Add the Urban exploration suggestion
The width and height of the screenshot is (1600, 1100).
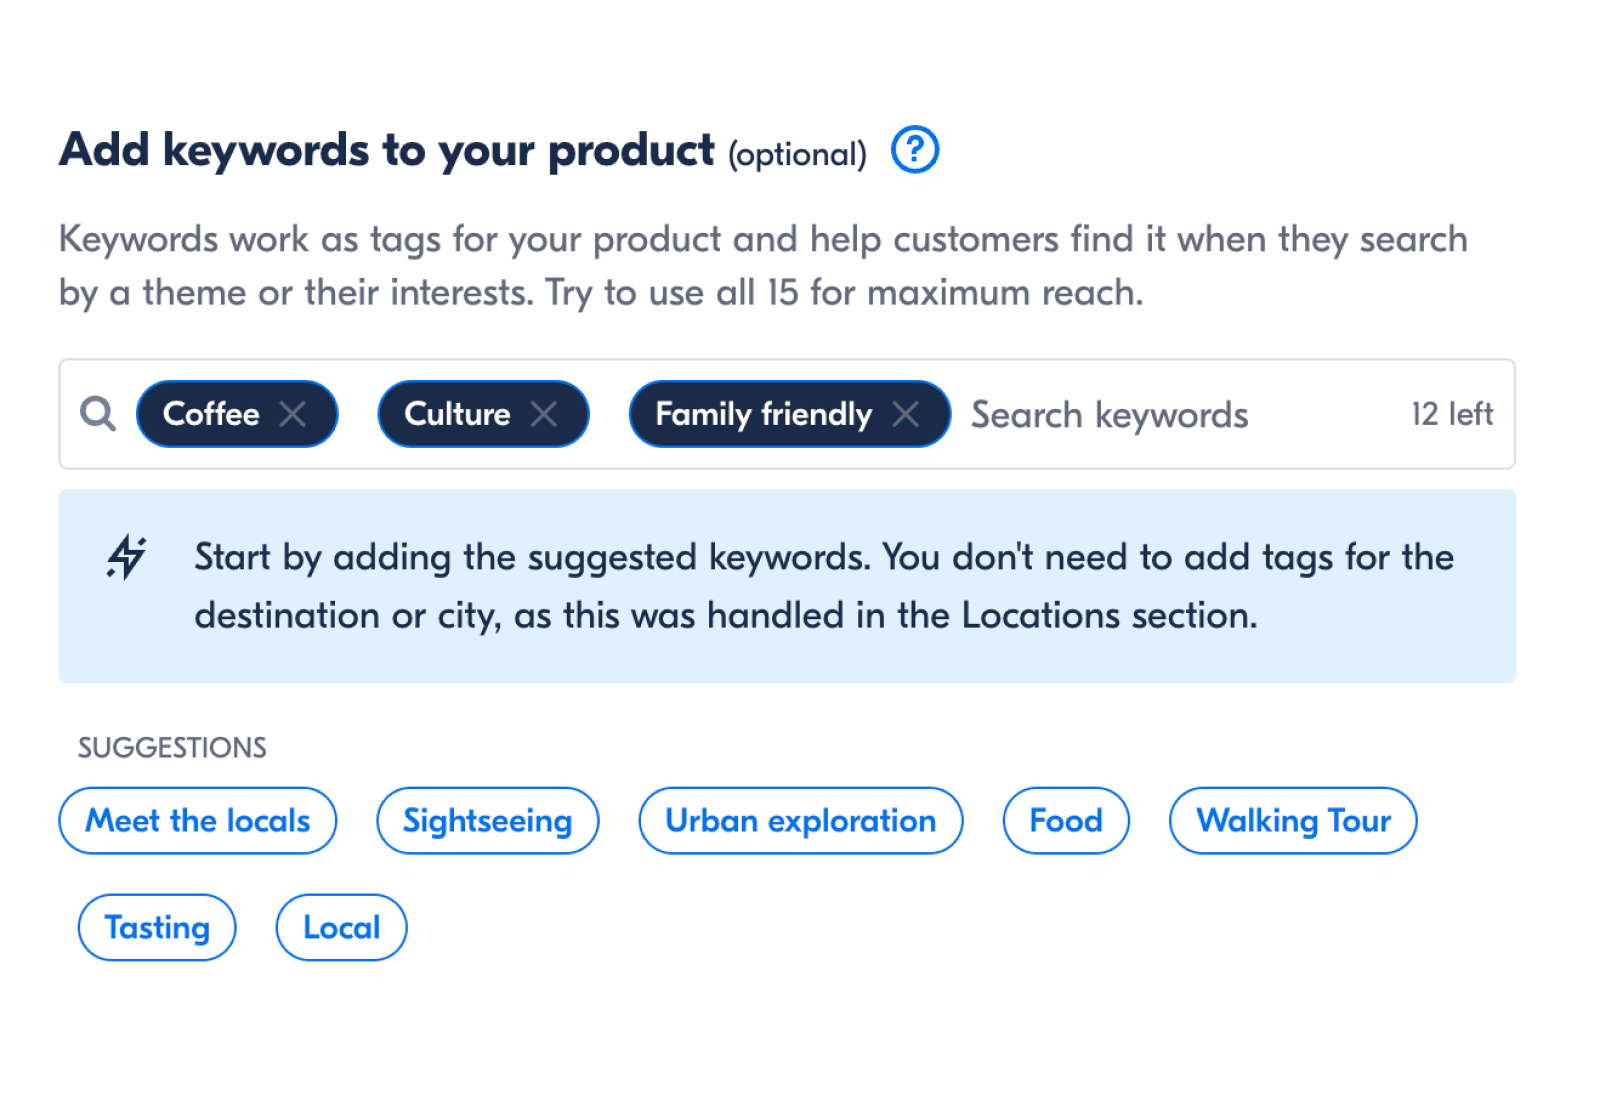[x=800, y=820]
